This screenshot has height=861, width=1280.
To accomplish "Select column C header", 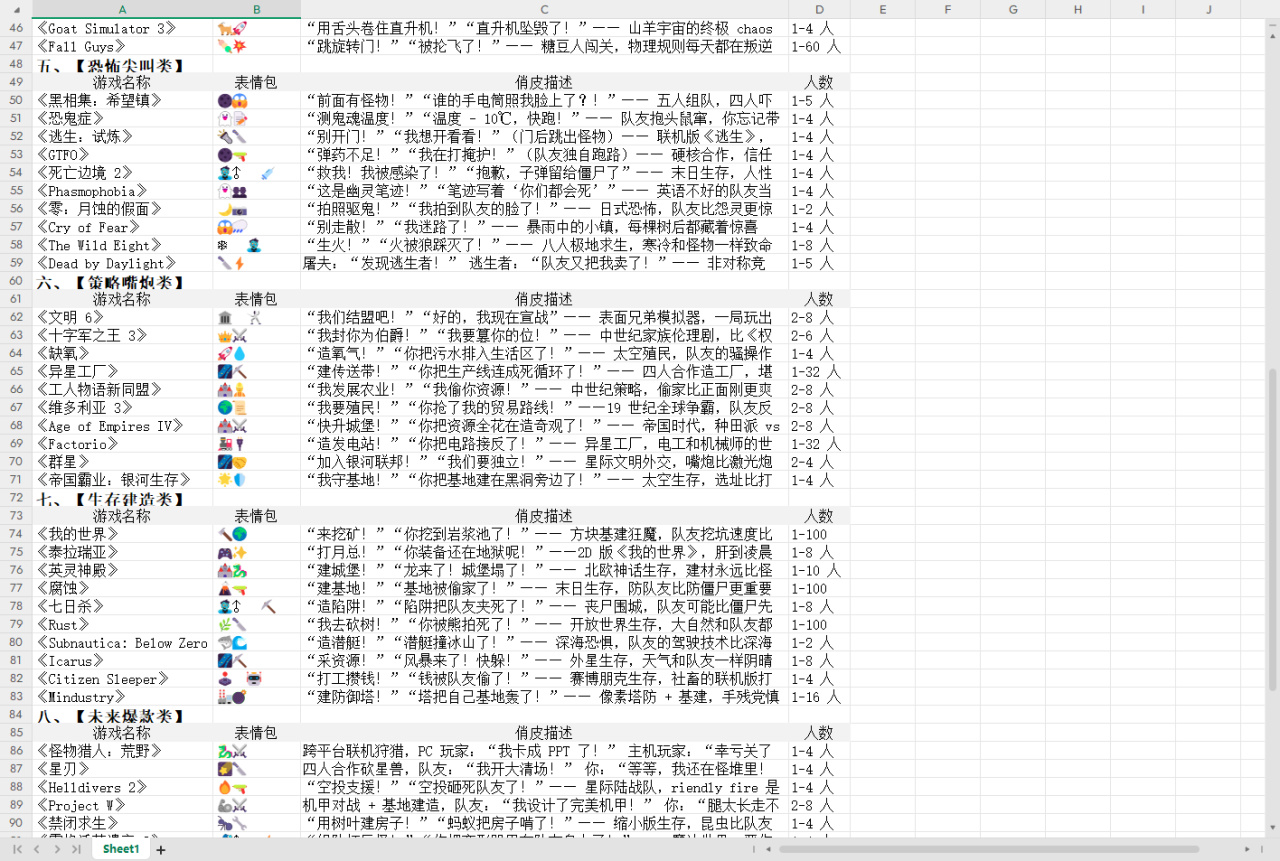I will (544, 9).
